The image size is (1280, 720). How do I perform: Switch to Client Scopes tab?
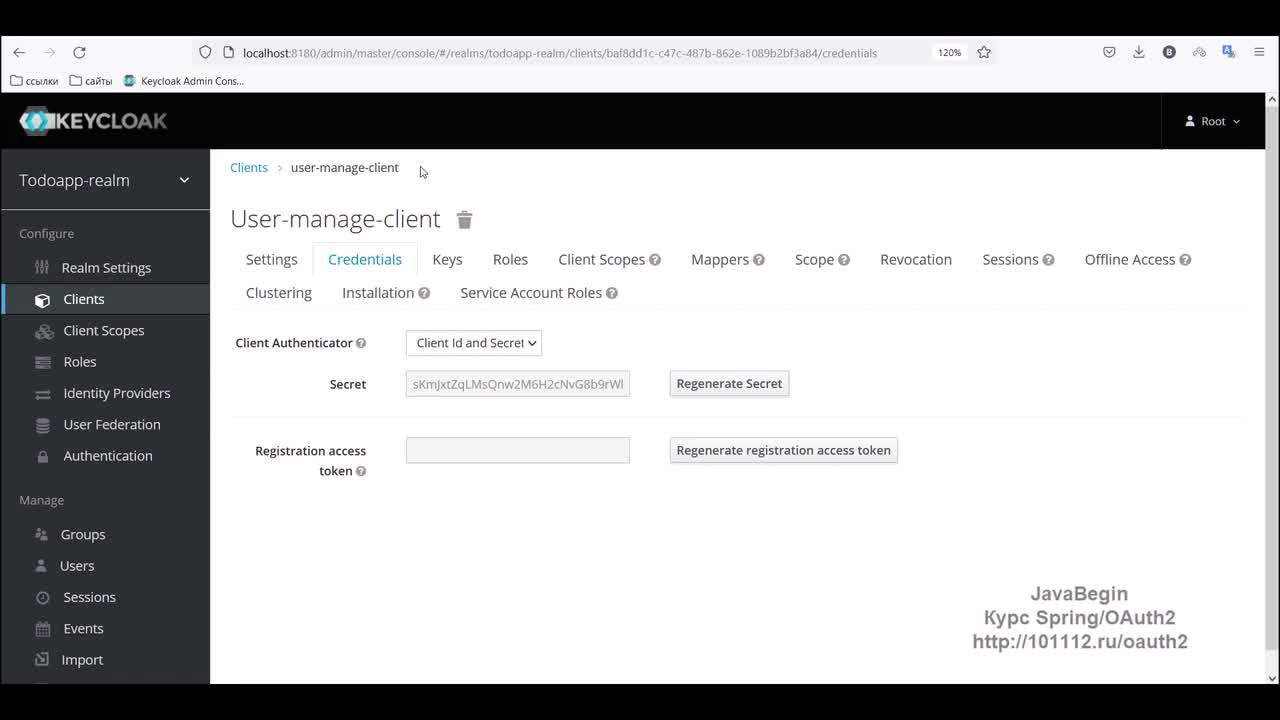pyautogui.click(x=602, y=260)
